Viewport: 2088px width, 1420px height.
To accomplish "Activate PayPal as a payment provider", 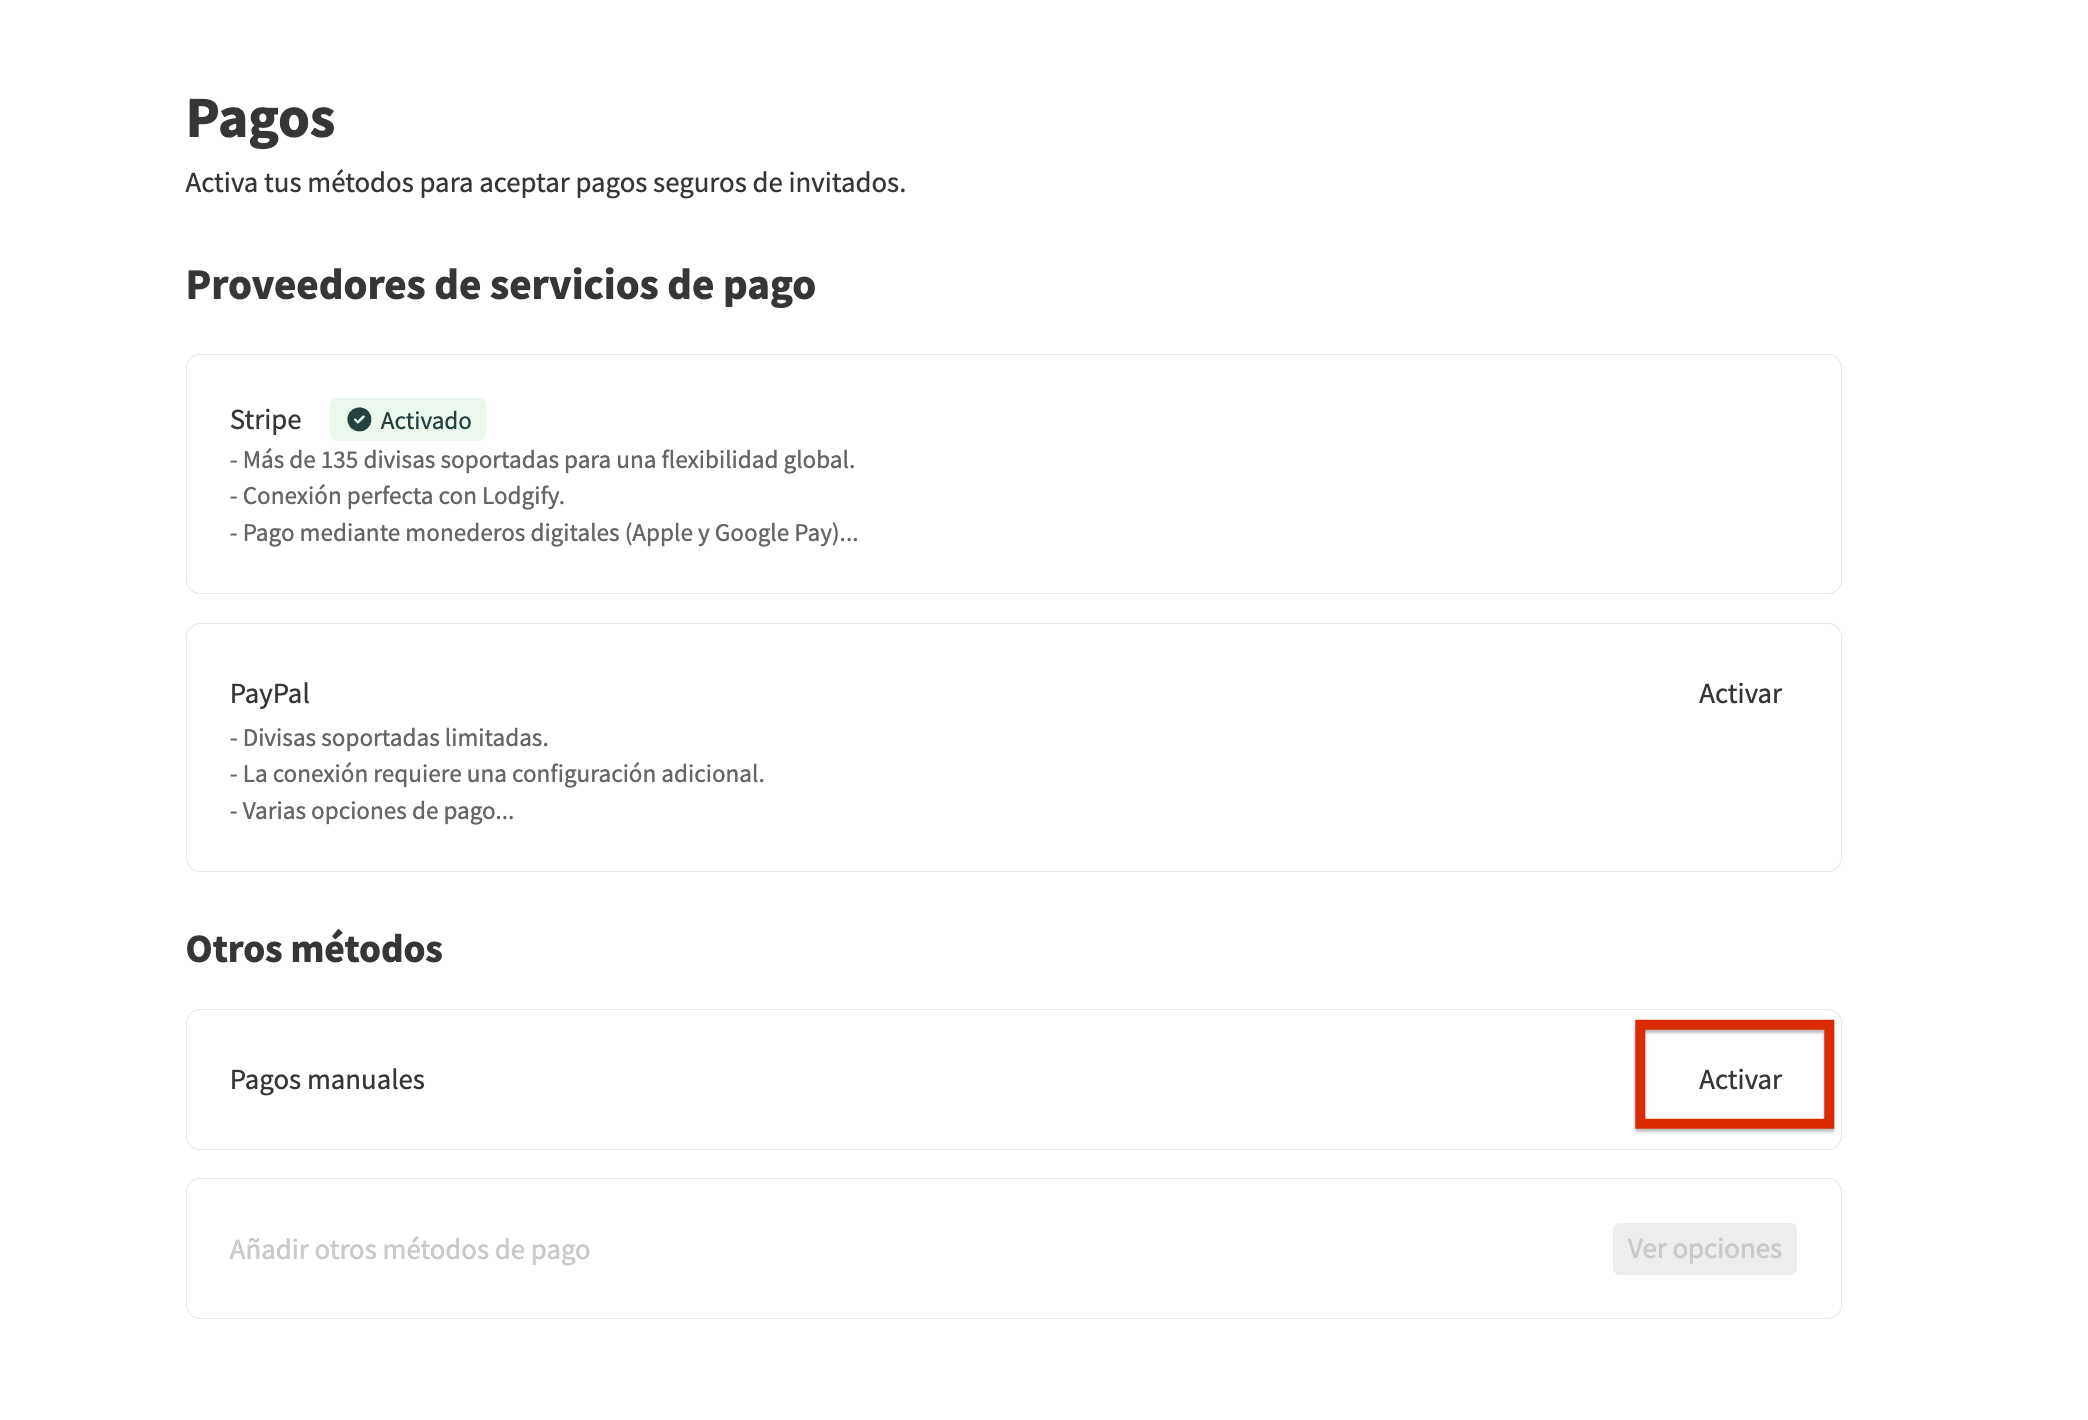I will [x=1740, y=693].
